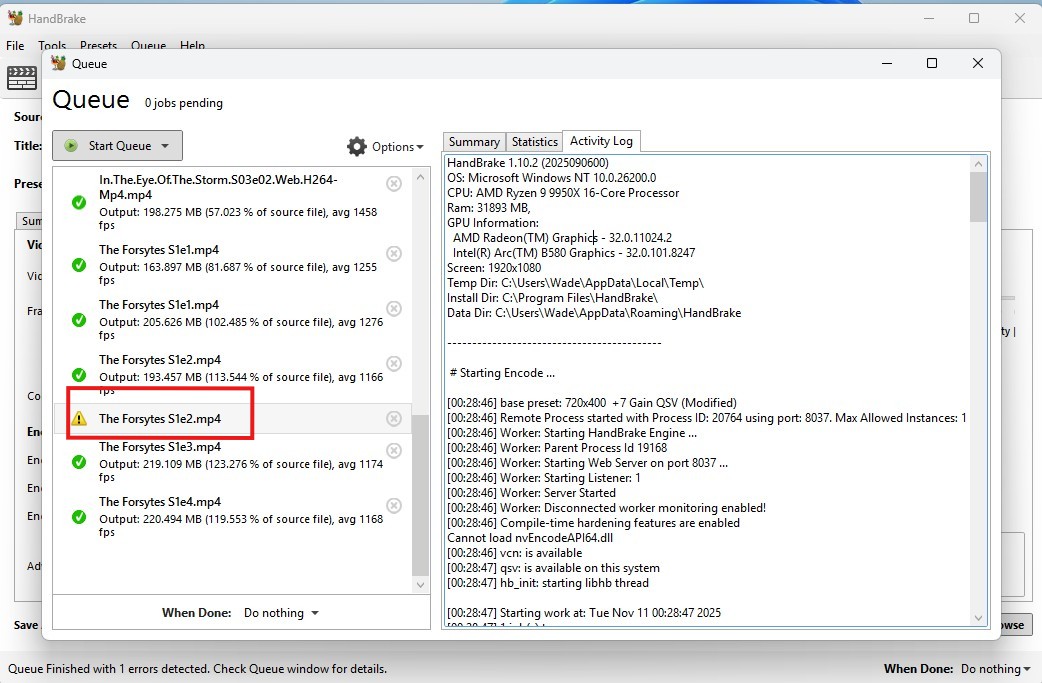Click the queue list scrollbar
The height and width of the screenshot is (683, 1042).
420,490
